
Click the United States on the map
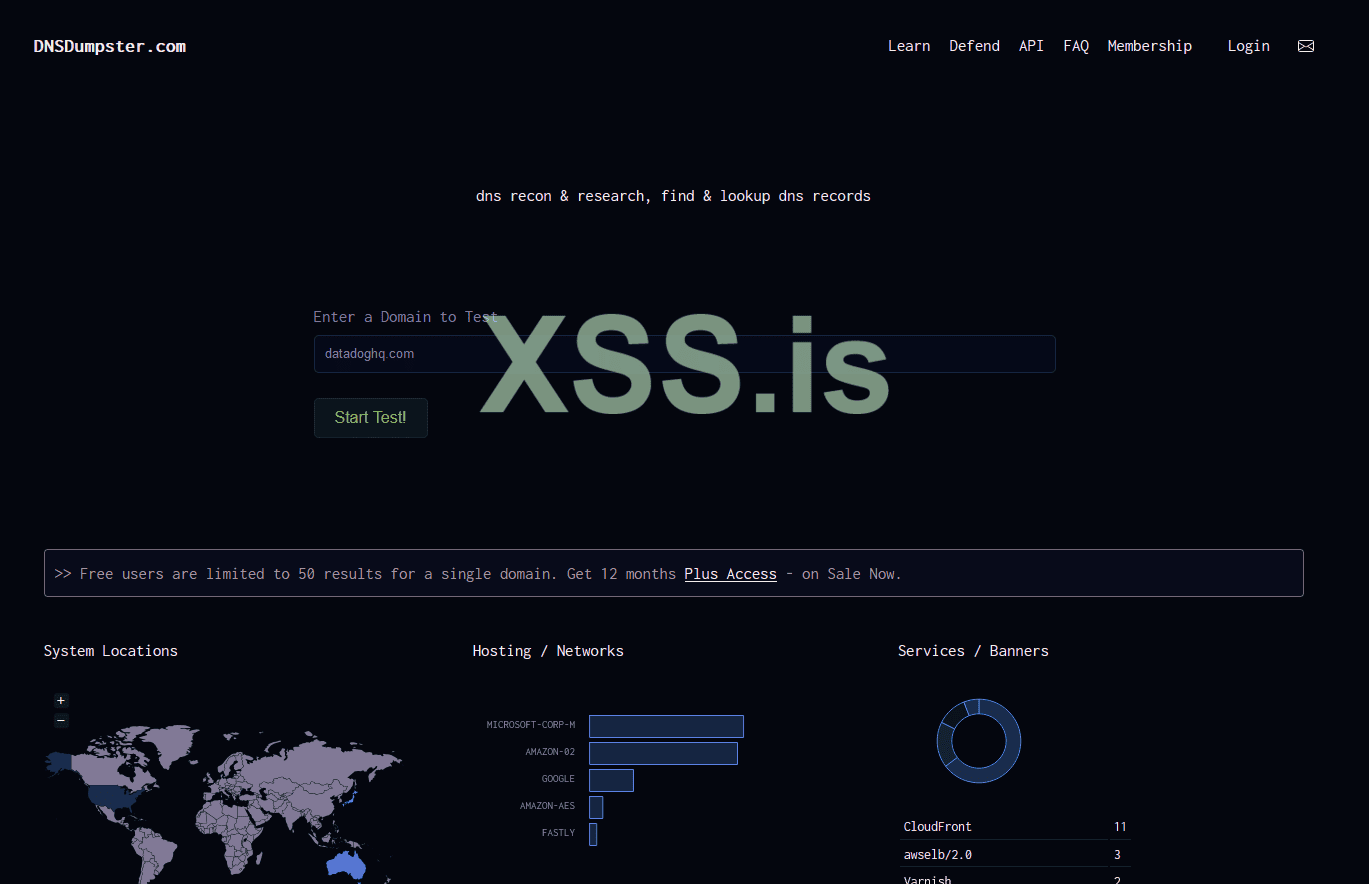pyautogui.click(x=112, y=797)
